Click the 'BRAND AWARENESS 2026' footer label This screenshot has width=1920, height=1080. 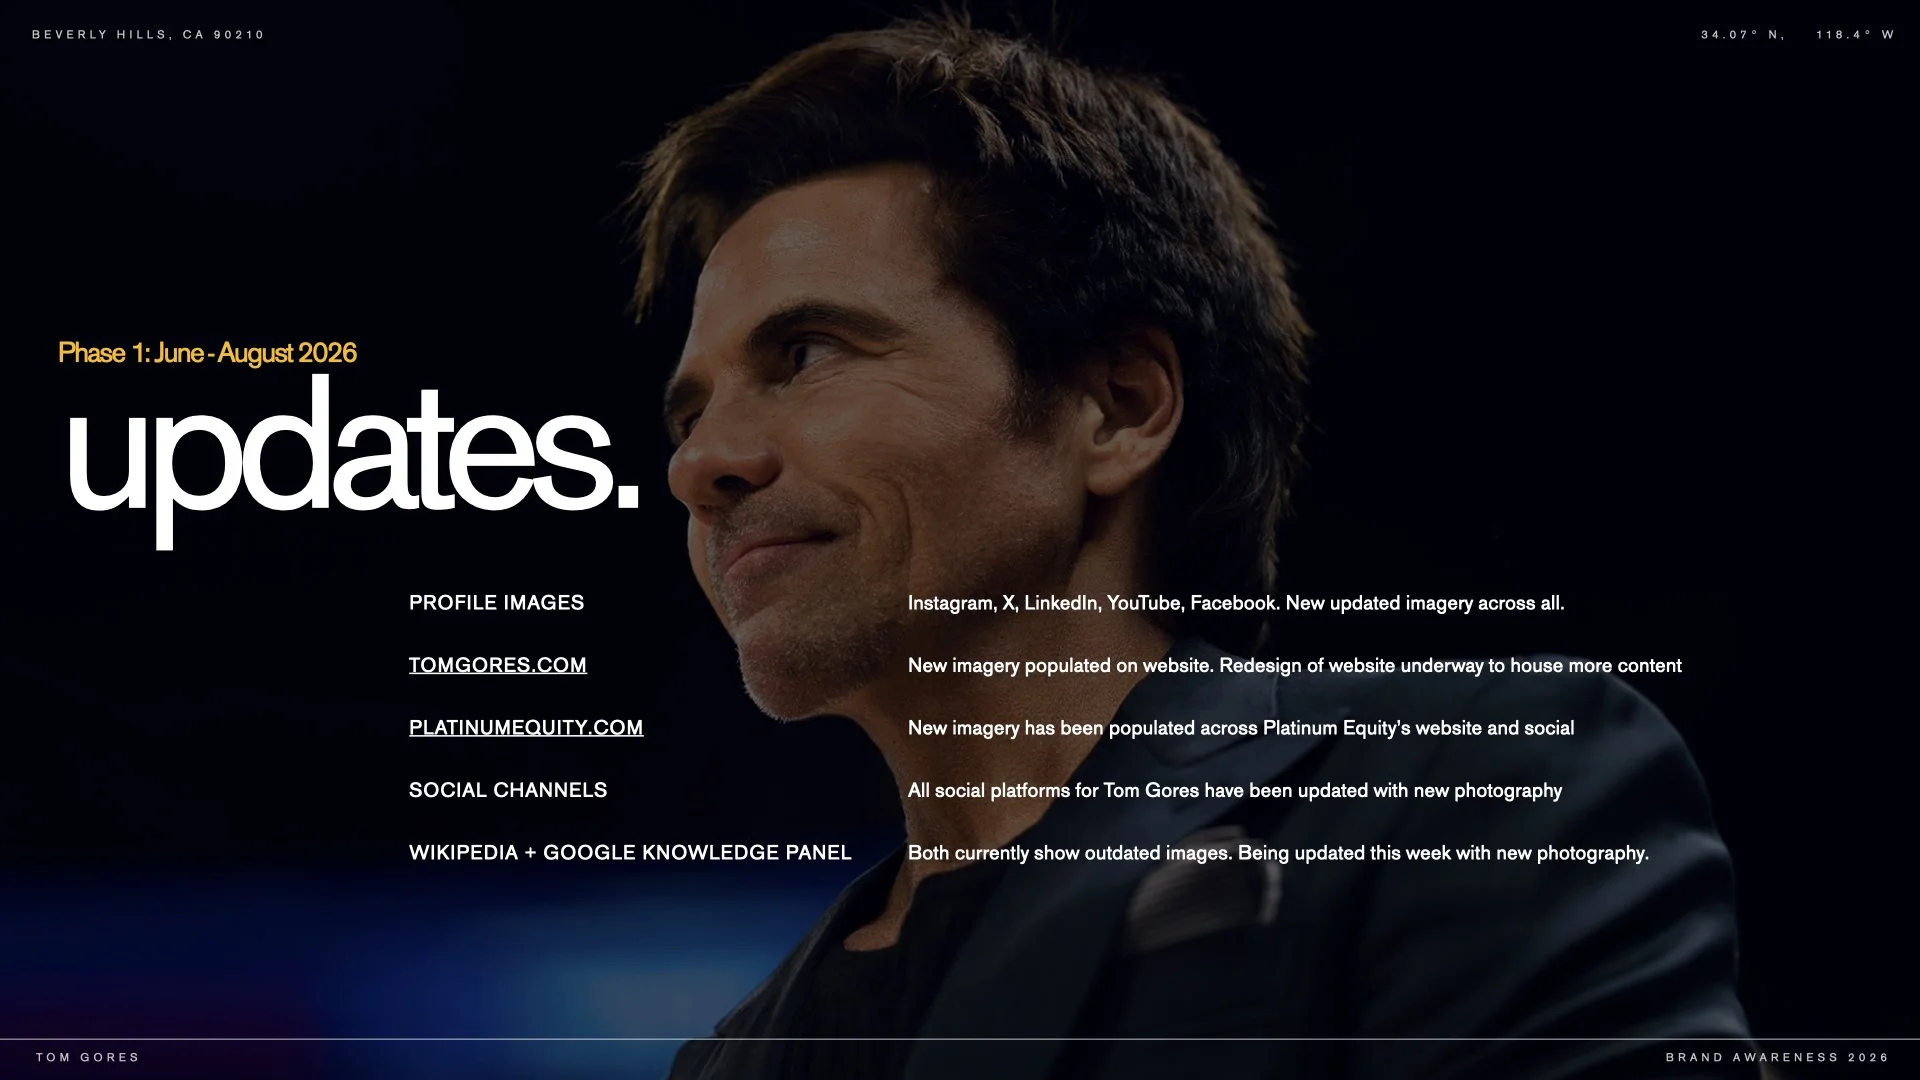[1777, 1057]
